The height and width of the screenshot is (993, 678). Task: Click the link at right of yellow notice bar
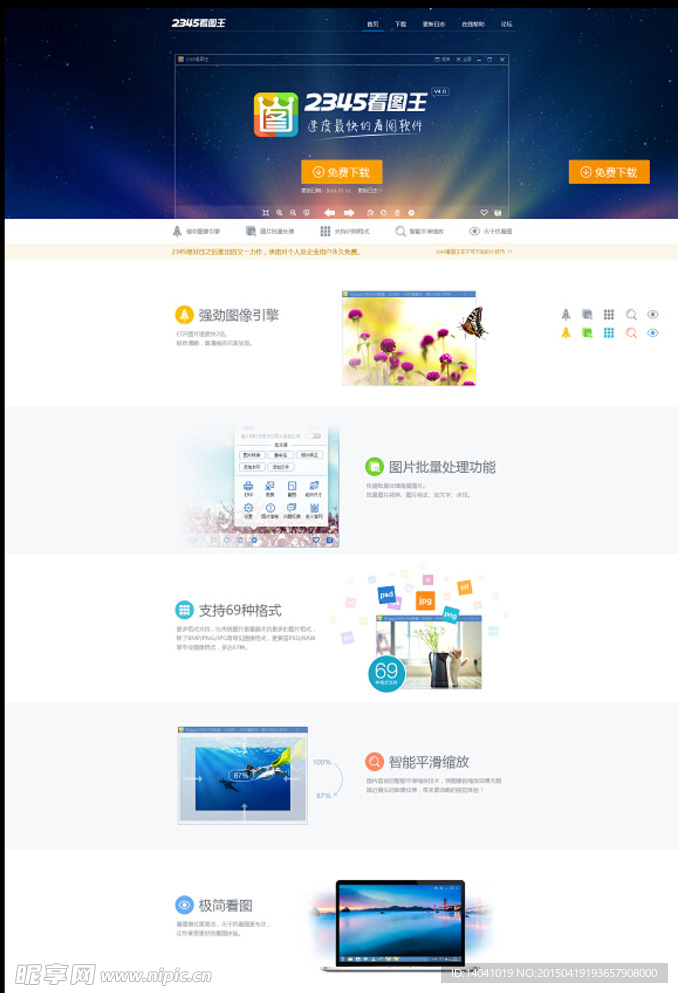(x=473, y=252)
